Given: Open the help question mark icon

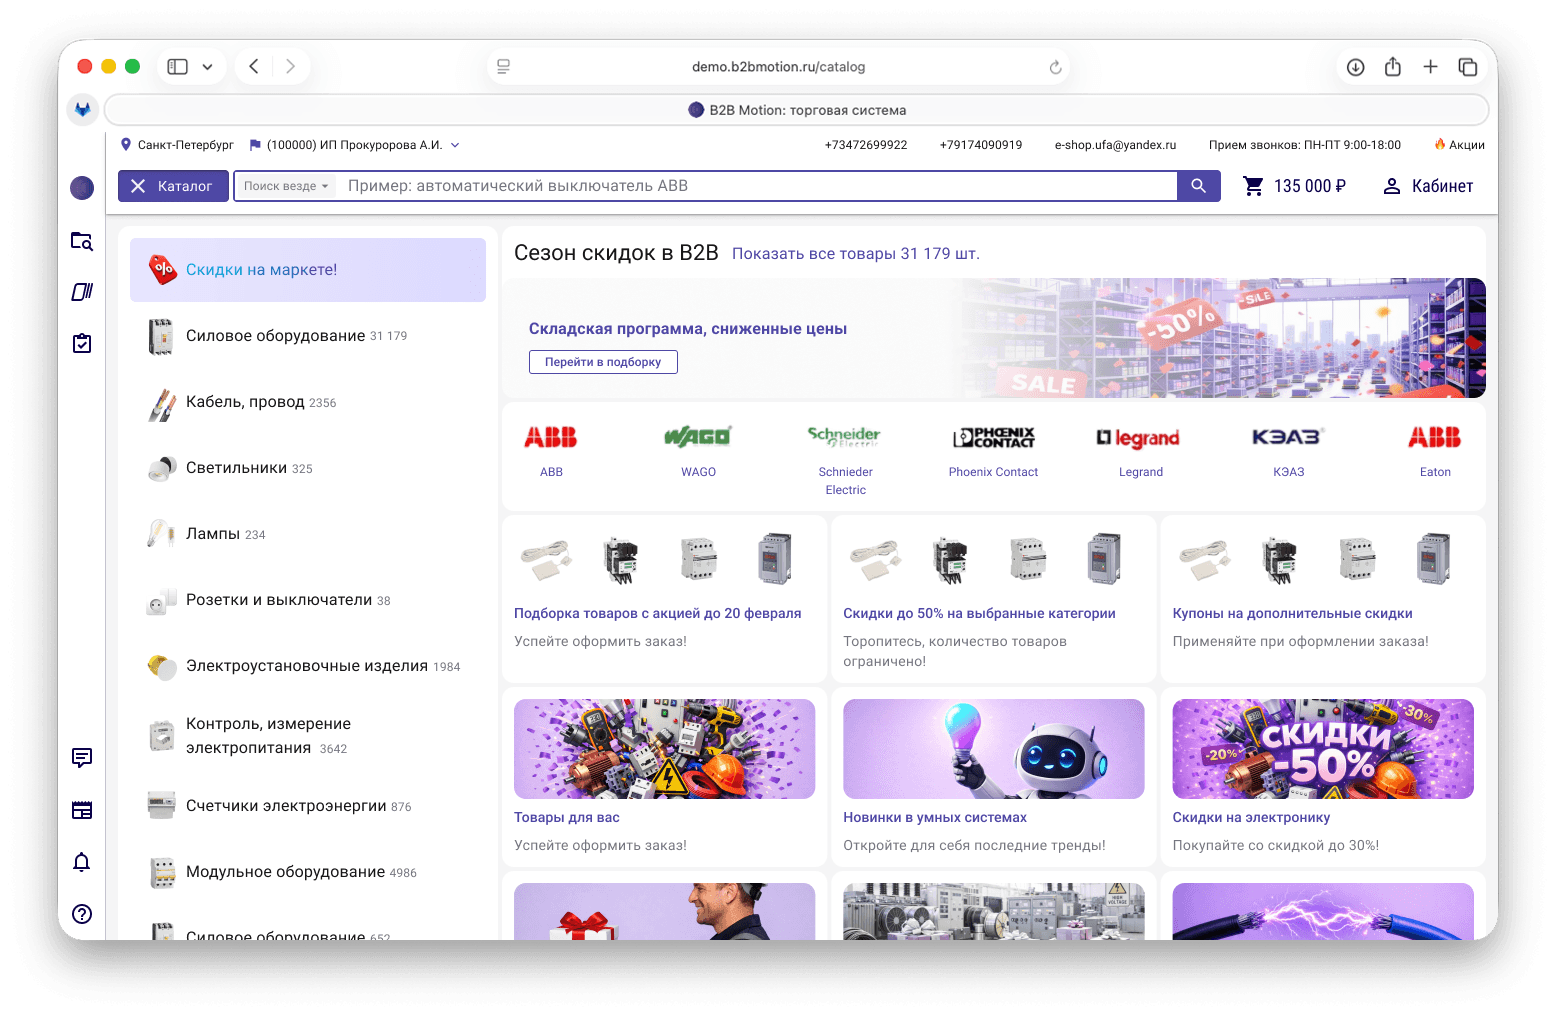Looking at the screenshot, I should [82, 913].
